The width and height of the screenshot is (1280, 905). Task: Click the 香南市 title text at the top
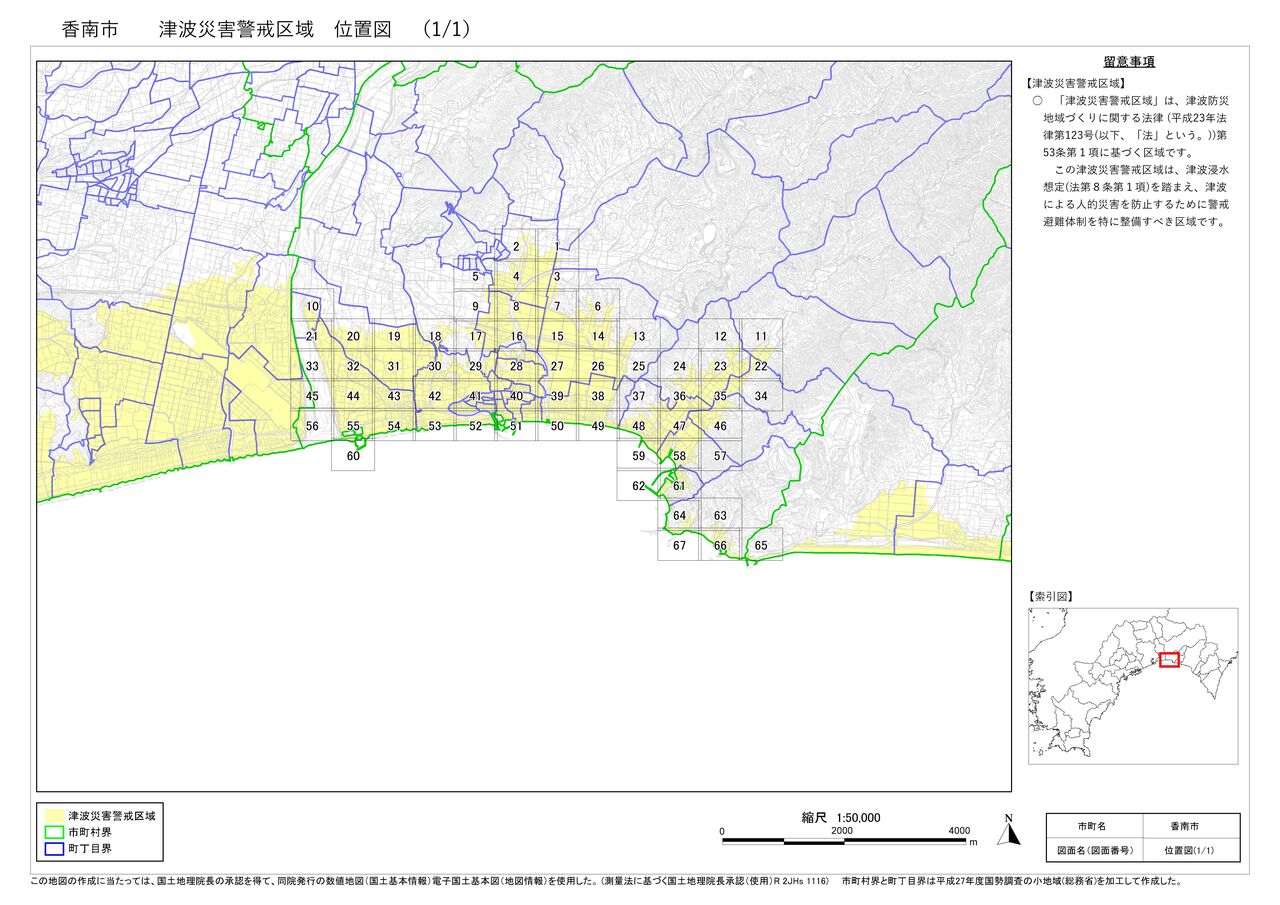click(x=90, y=30)
